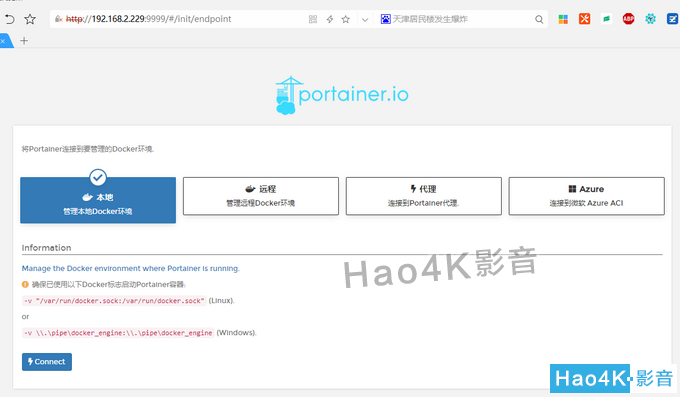The width and height of the screenshot is (680, 397).
Task: Click the favorite star icon inside address bar
Action: [346, 19]
